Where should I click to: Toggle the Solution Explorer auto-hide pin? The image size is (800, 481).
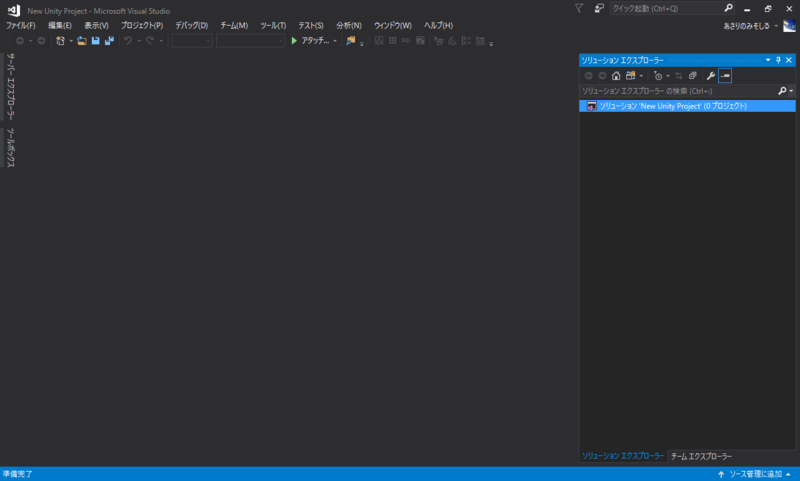[779, 60]
